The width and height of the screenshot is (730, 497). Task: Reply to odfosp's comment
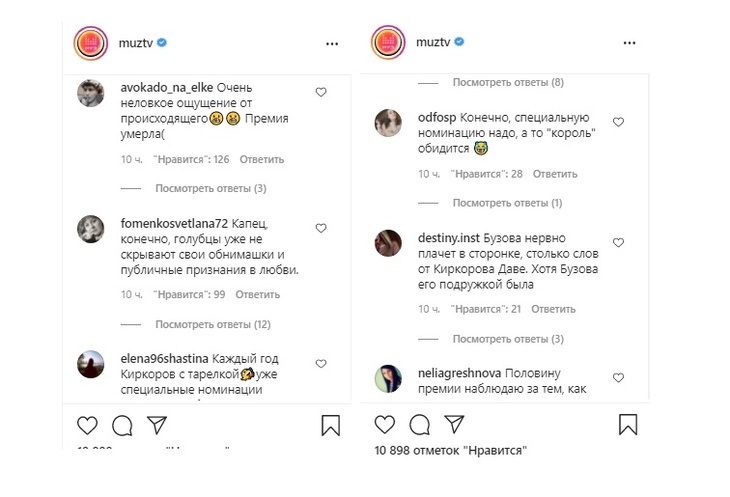pyautogui.click(x=555, y=174)
